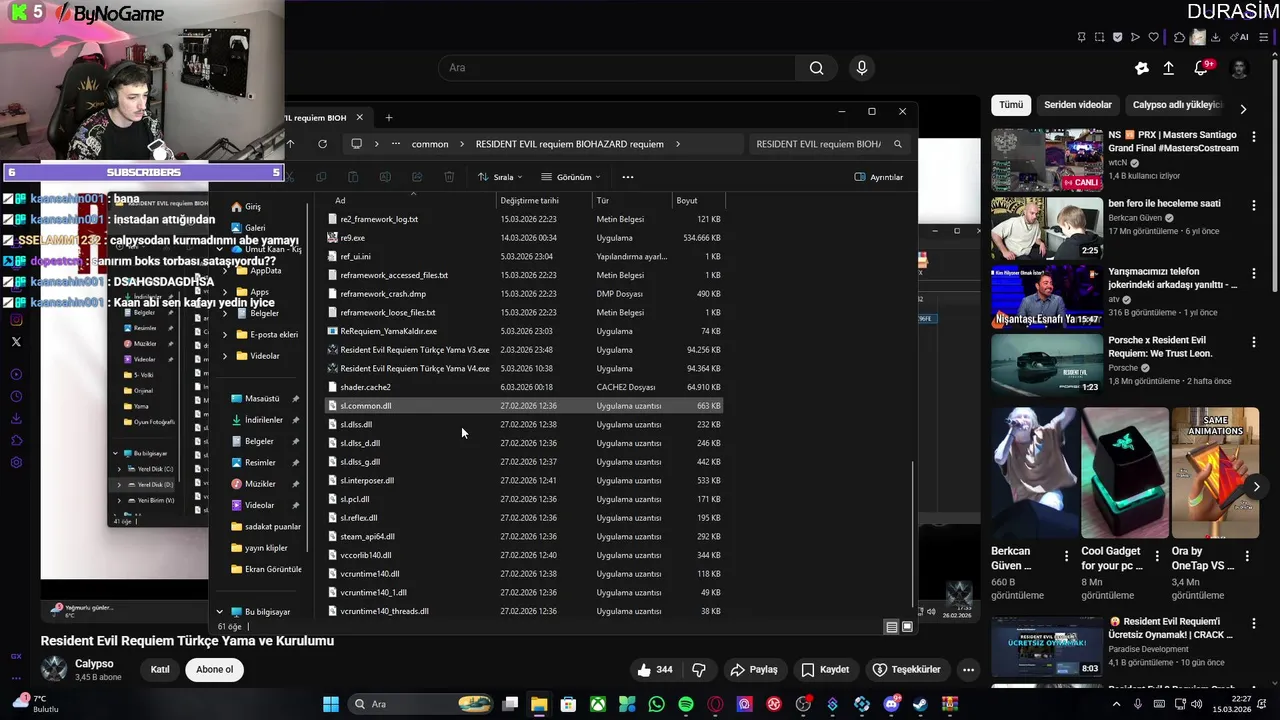Open the Sırala sort dropdown

[x=500, y=177]
